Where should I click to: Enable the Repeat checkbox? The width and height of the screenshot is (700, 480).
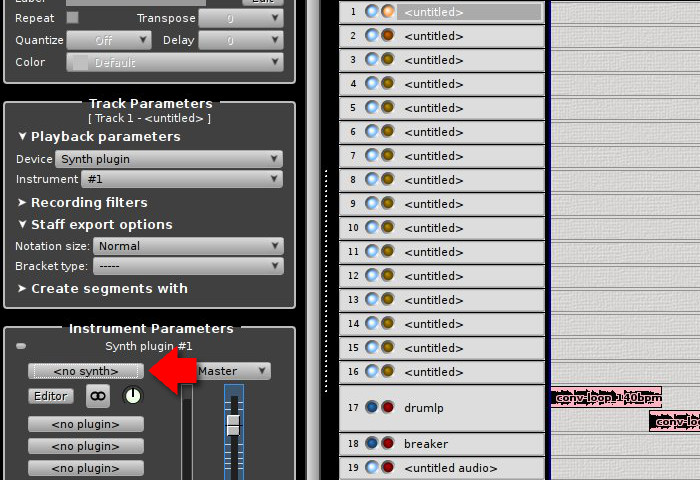coord(72,17)
